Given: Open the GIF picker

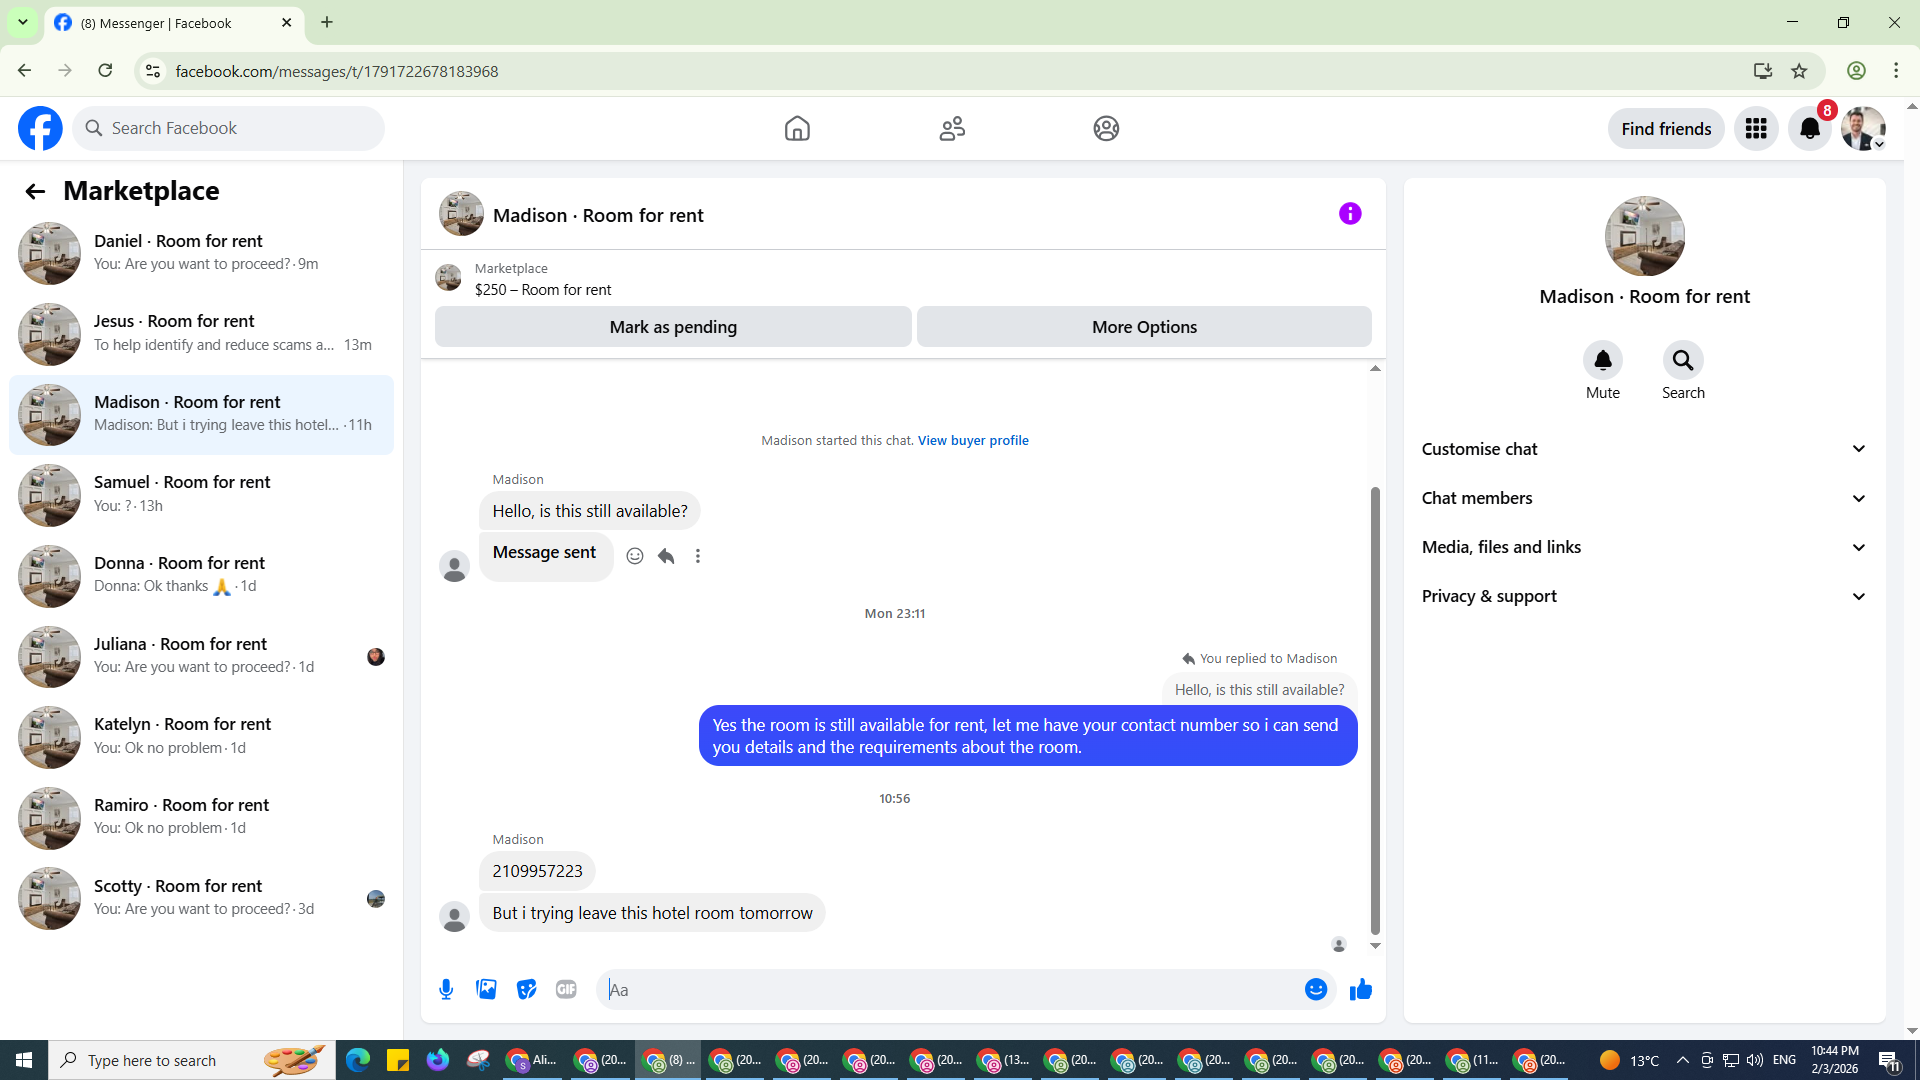Looking at the screenshot, I should (x=566, y=989).
